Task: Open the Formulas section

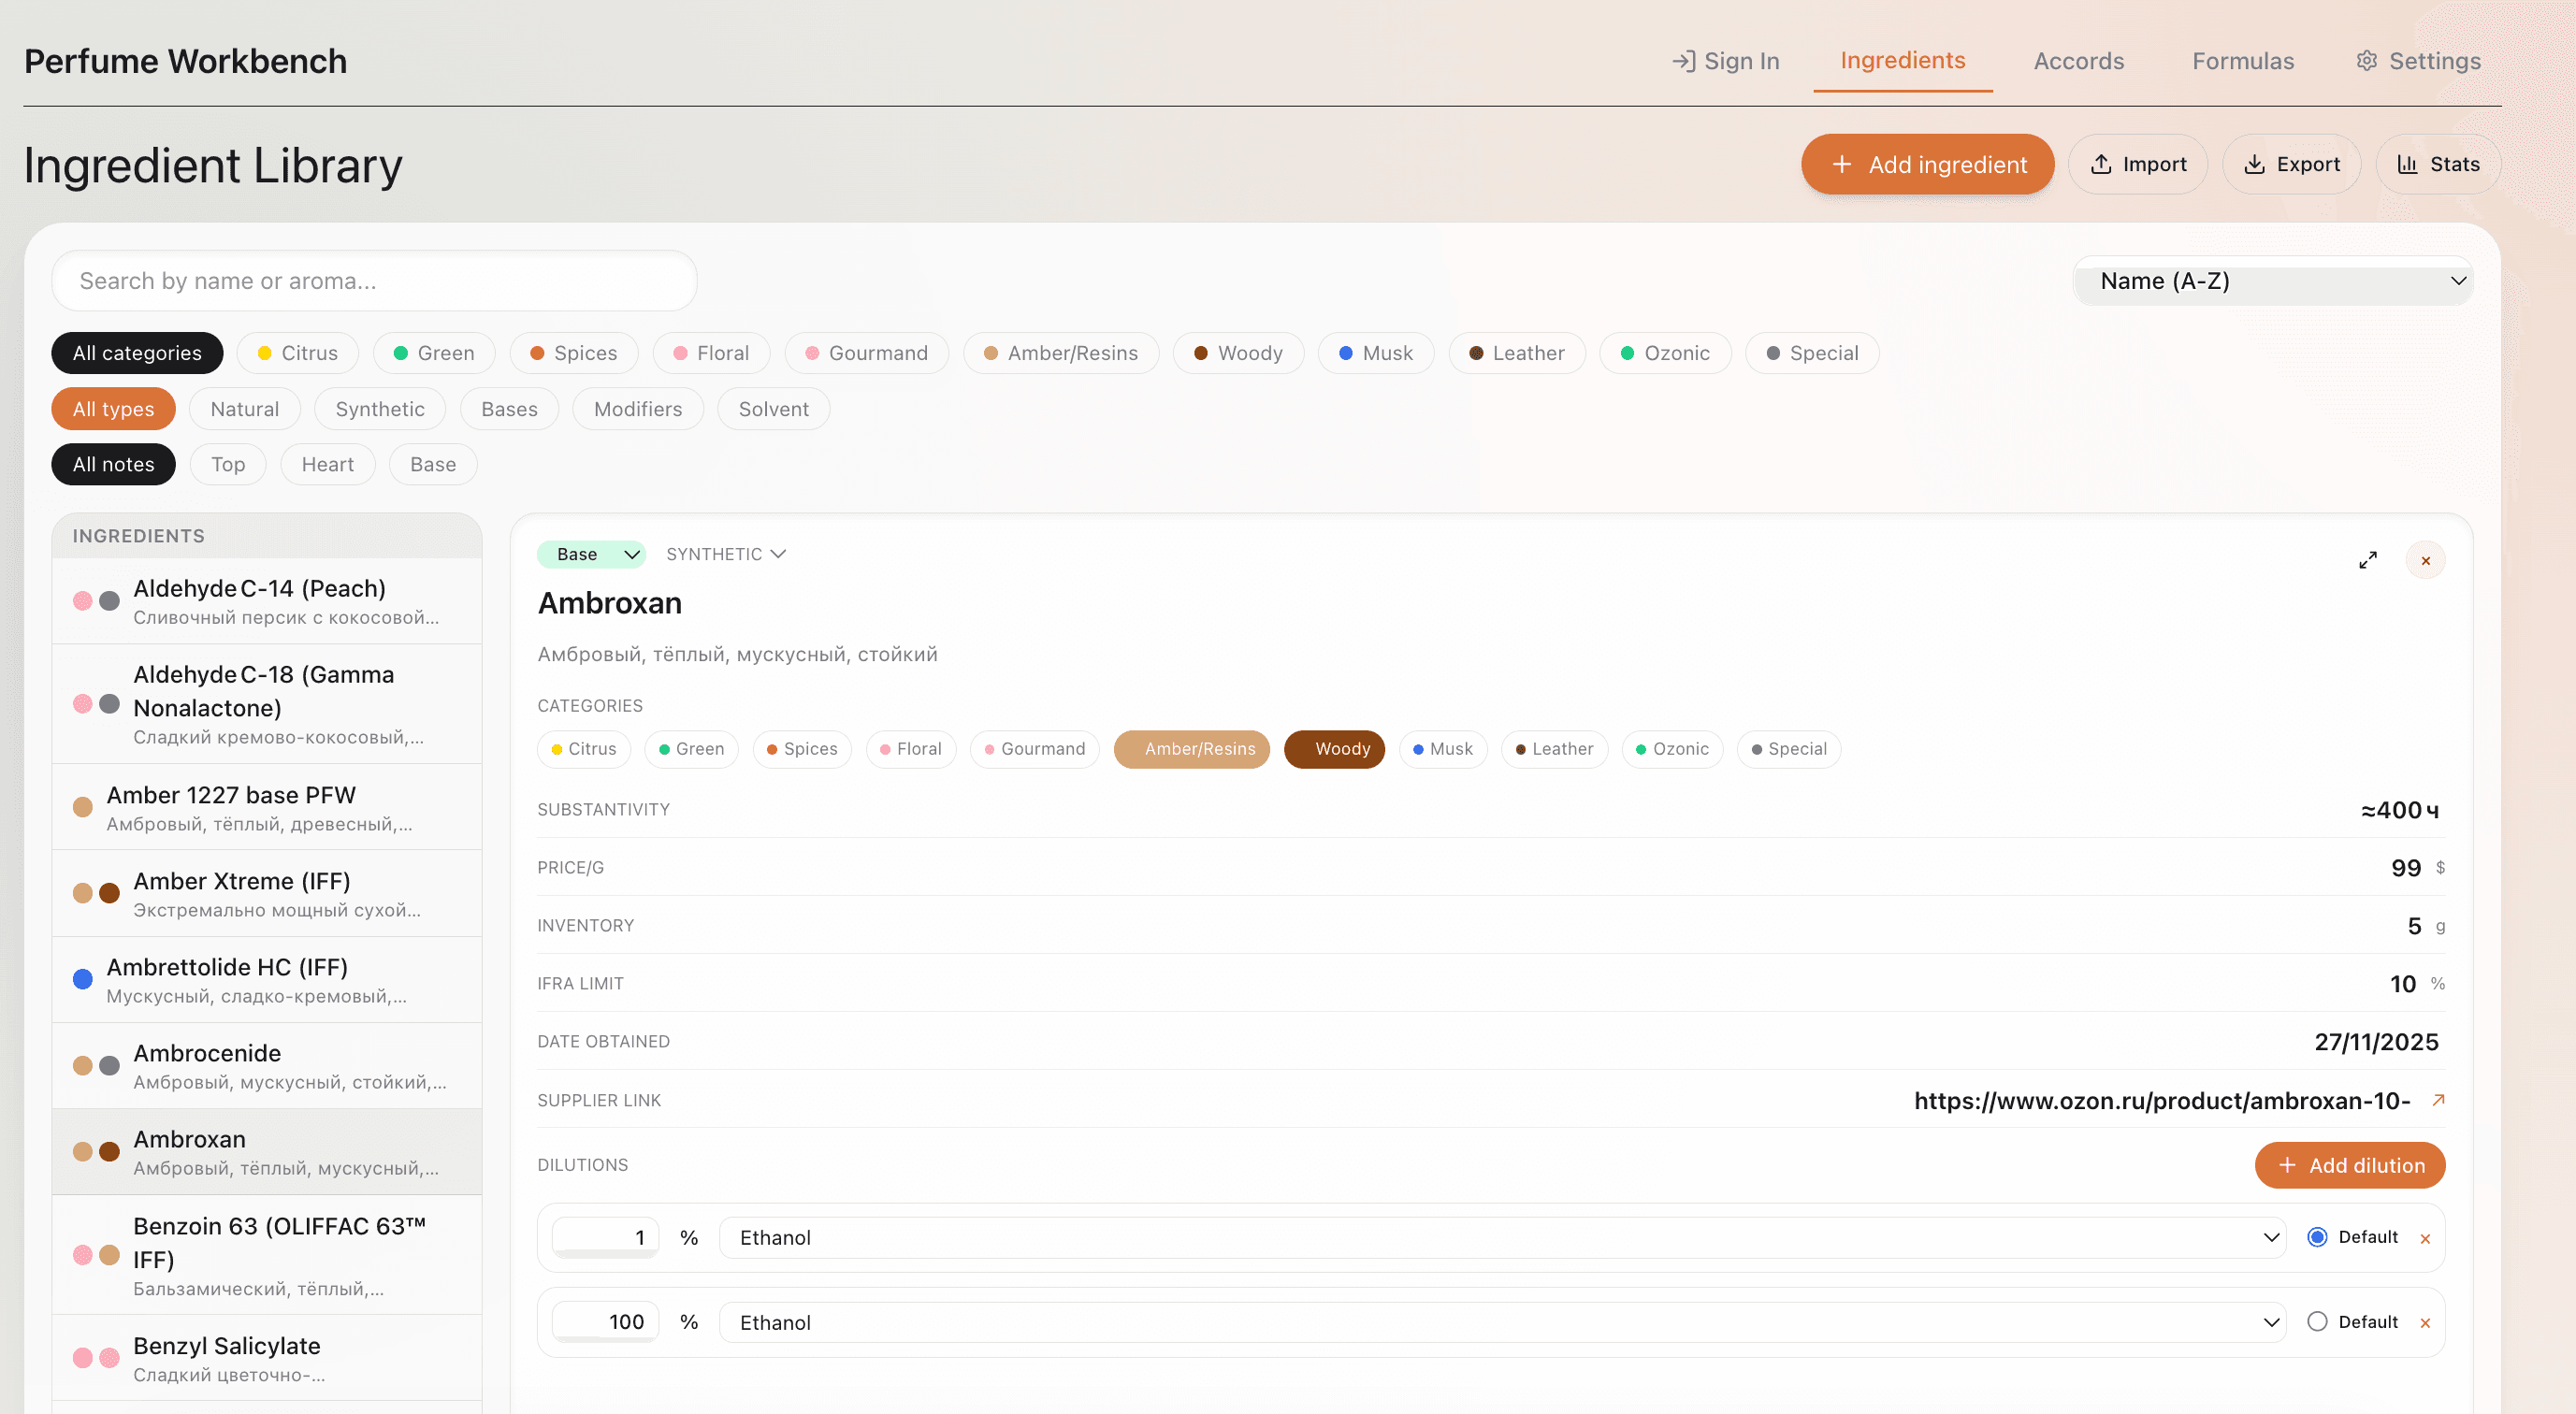Action: [x=2243, y=60]
